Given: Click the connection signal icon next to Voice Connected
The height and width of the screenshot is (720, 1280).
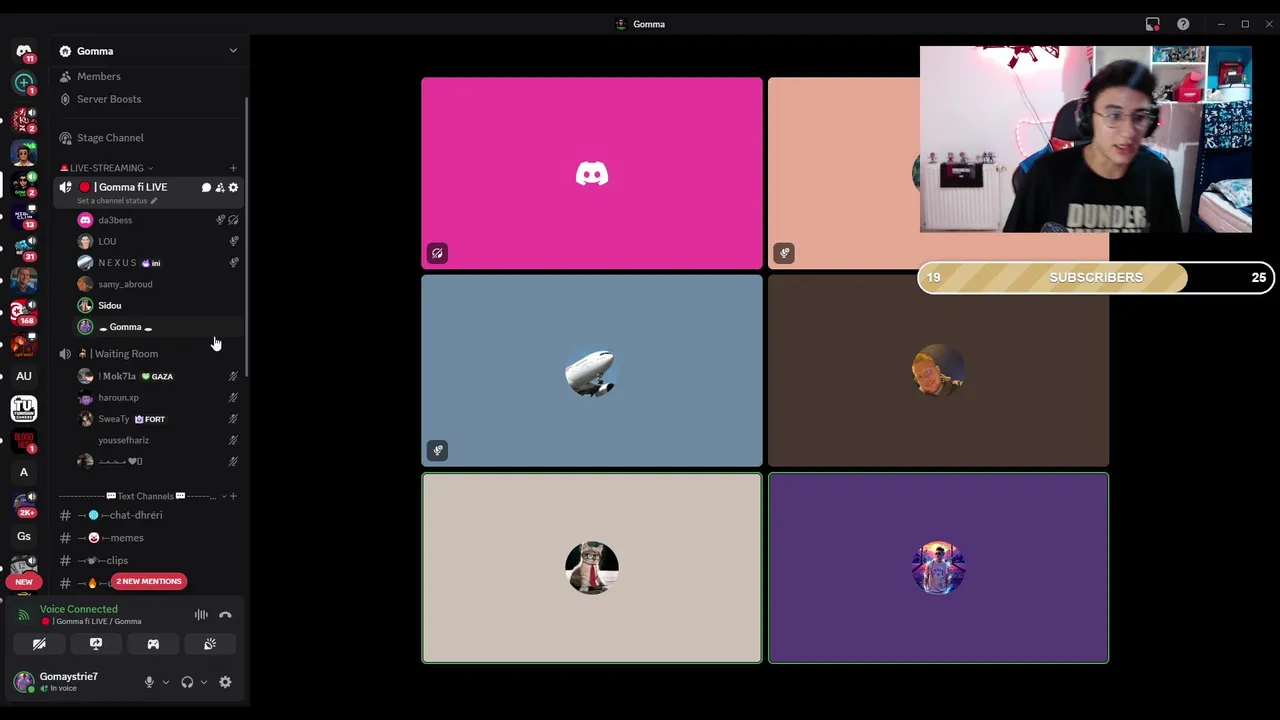Looking at the screenshot, I should [x=24, y=615].
